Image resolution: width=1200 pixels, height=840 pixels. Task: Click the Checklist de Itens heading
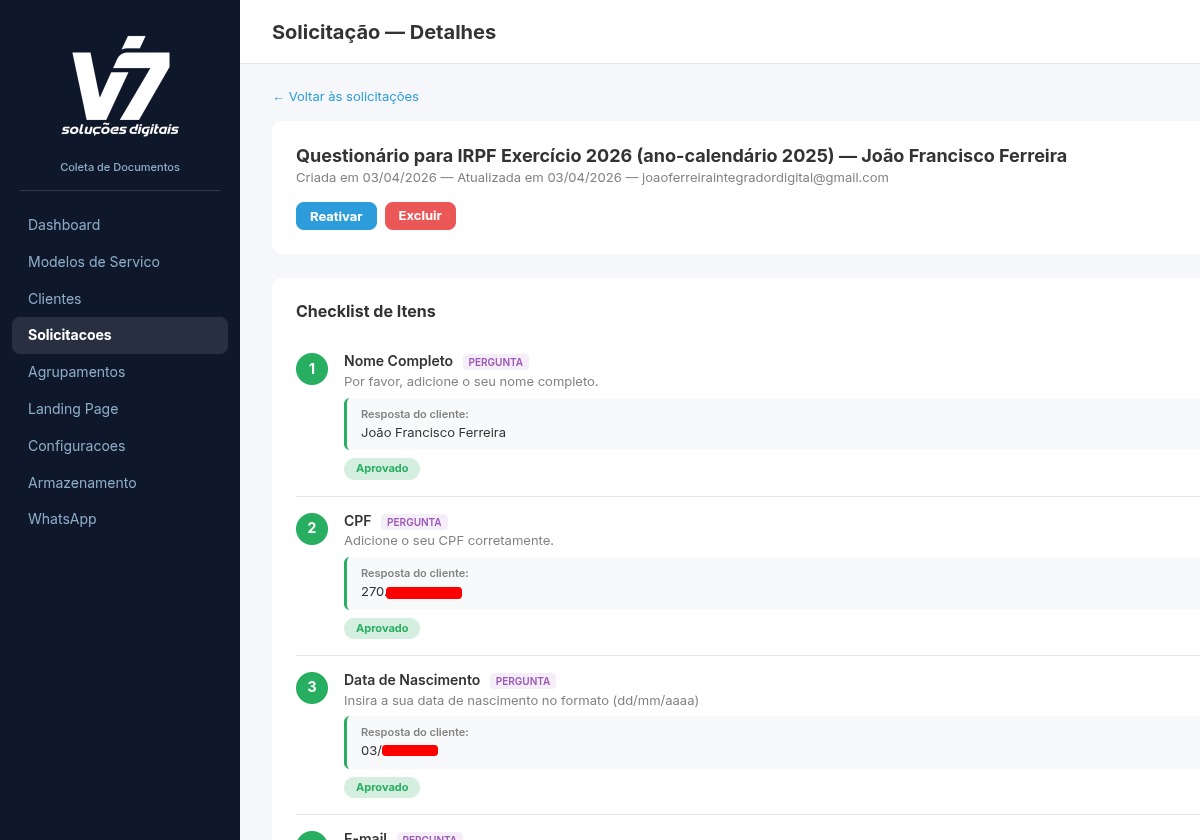click(x=366, y=311)
